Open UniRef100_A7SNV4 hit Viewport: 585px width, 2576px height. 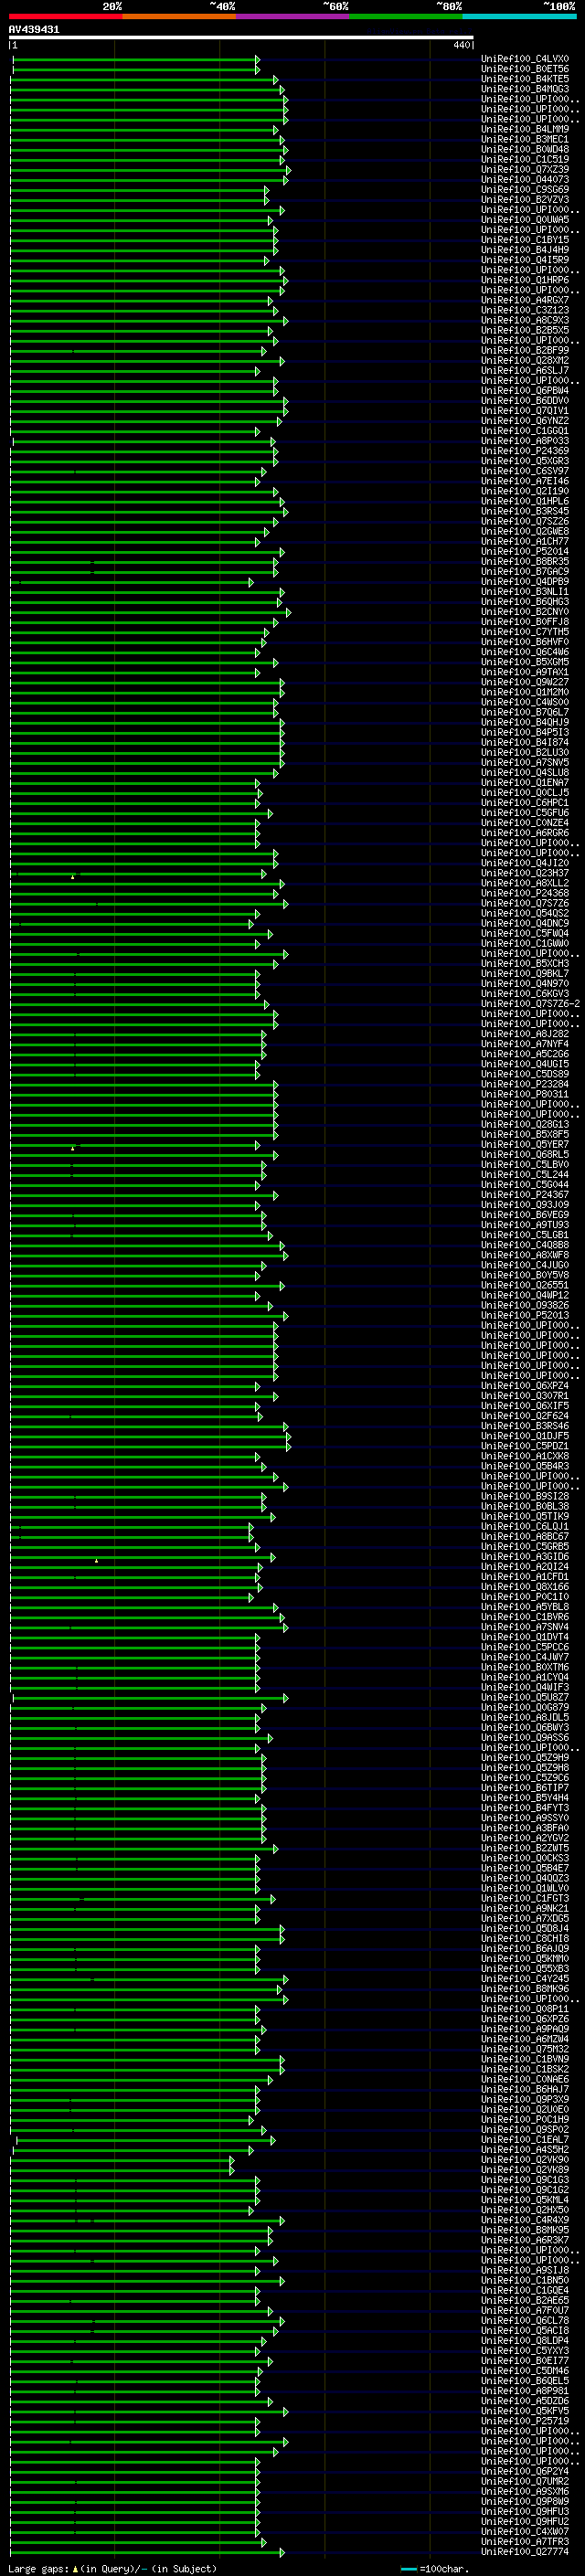[525, 1627]
